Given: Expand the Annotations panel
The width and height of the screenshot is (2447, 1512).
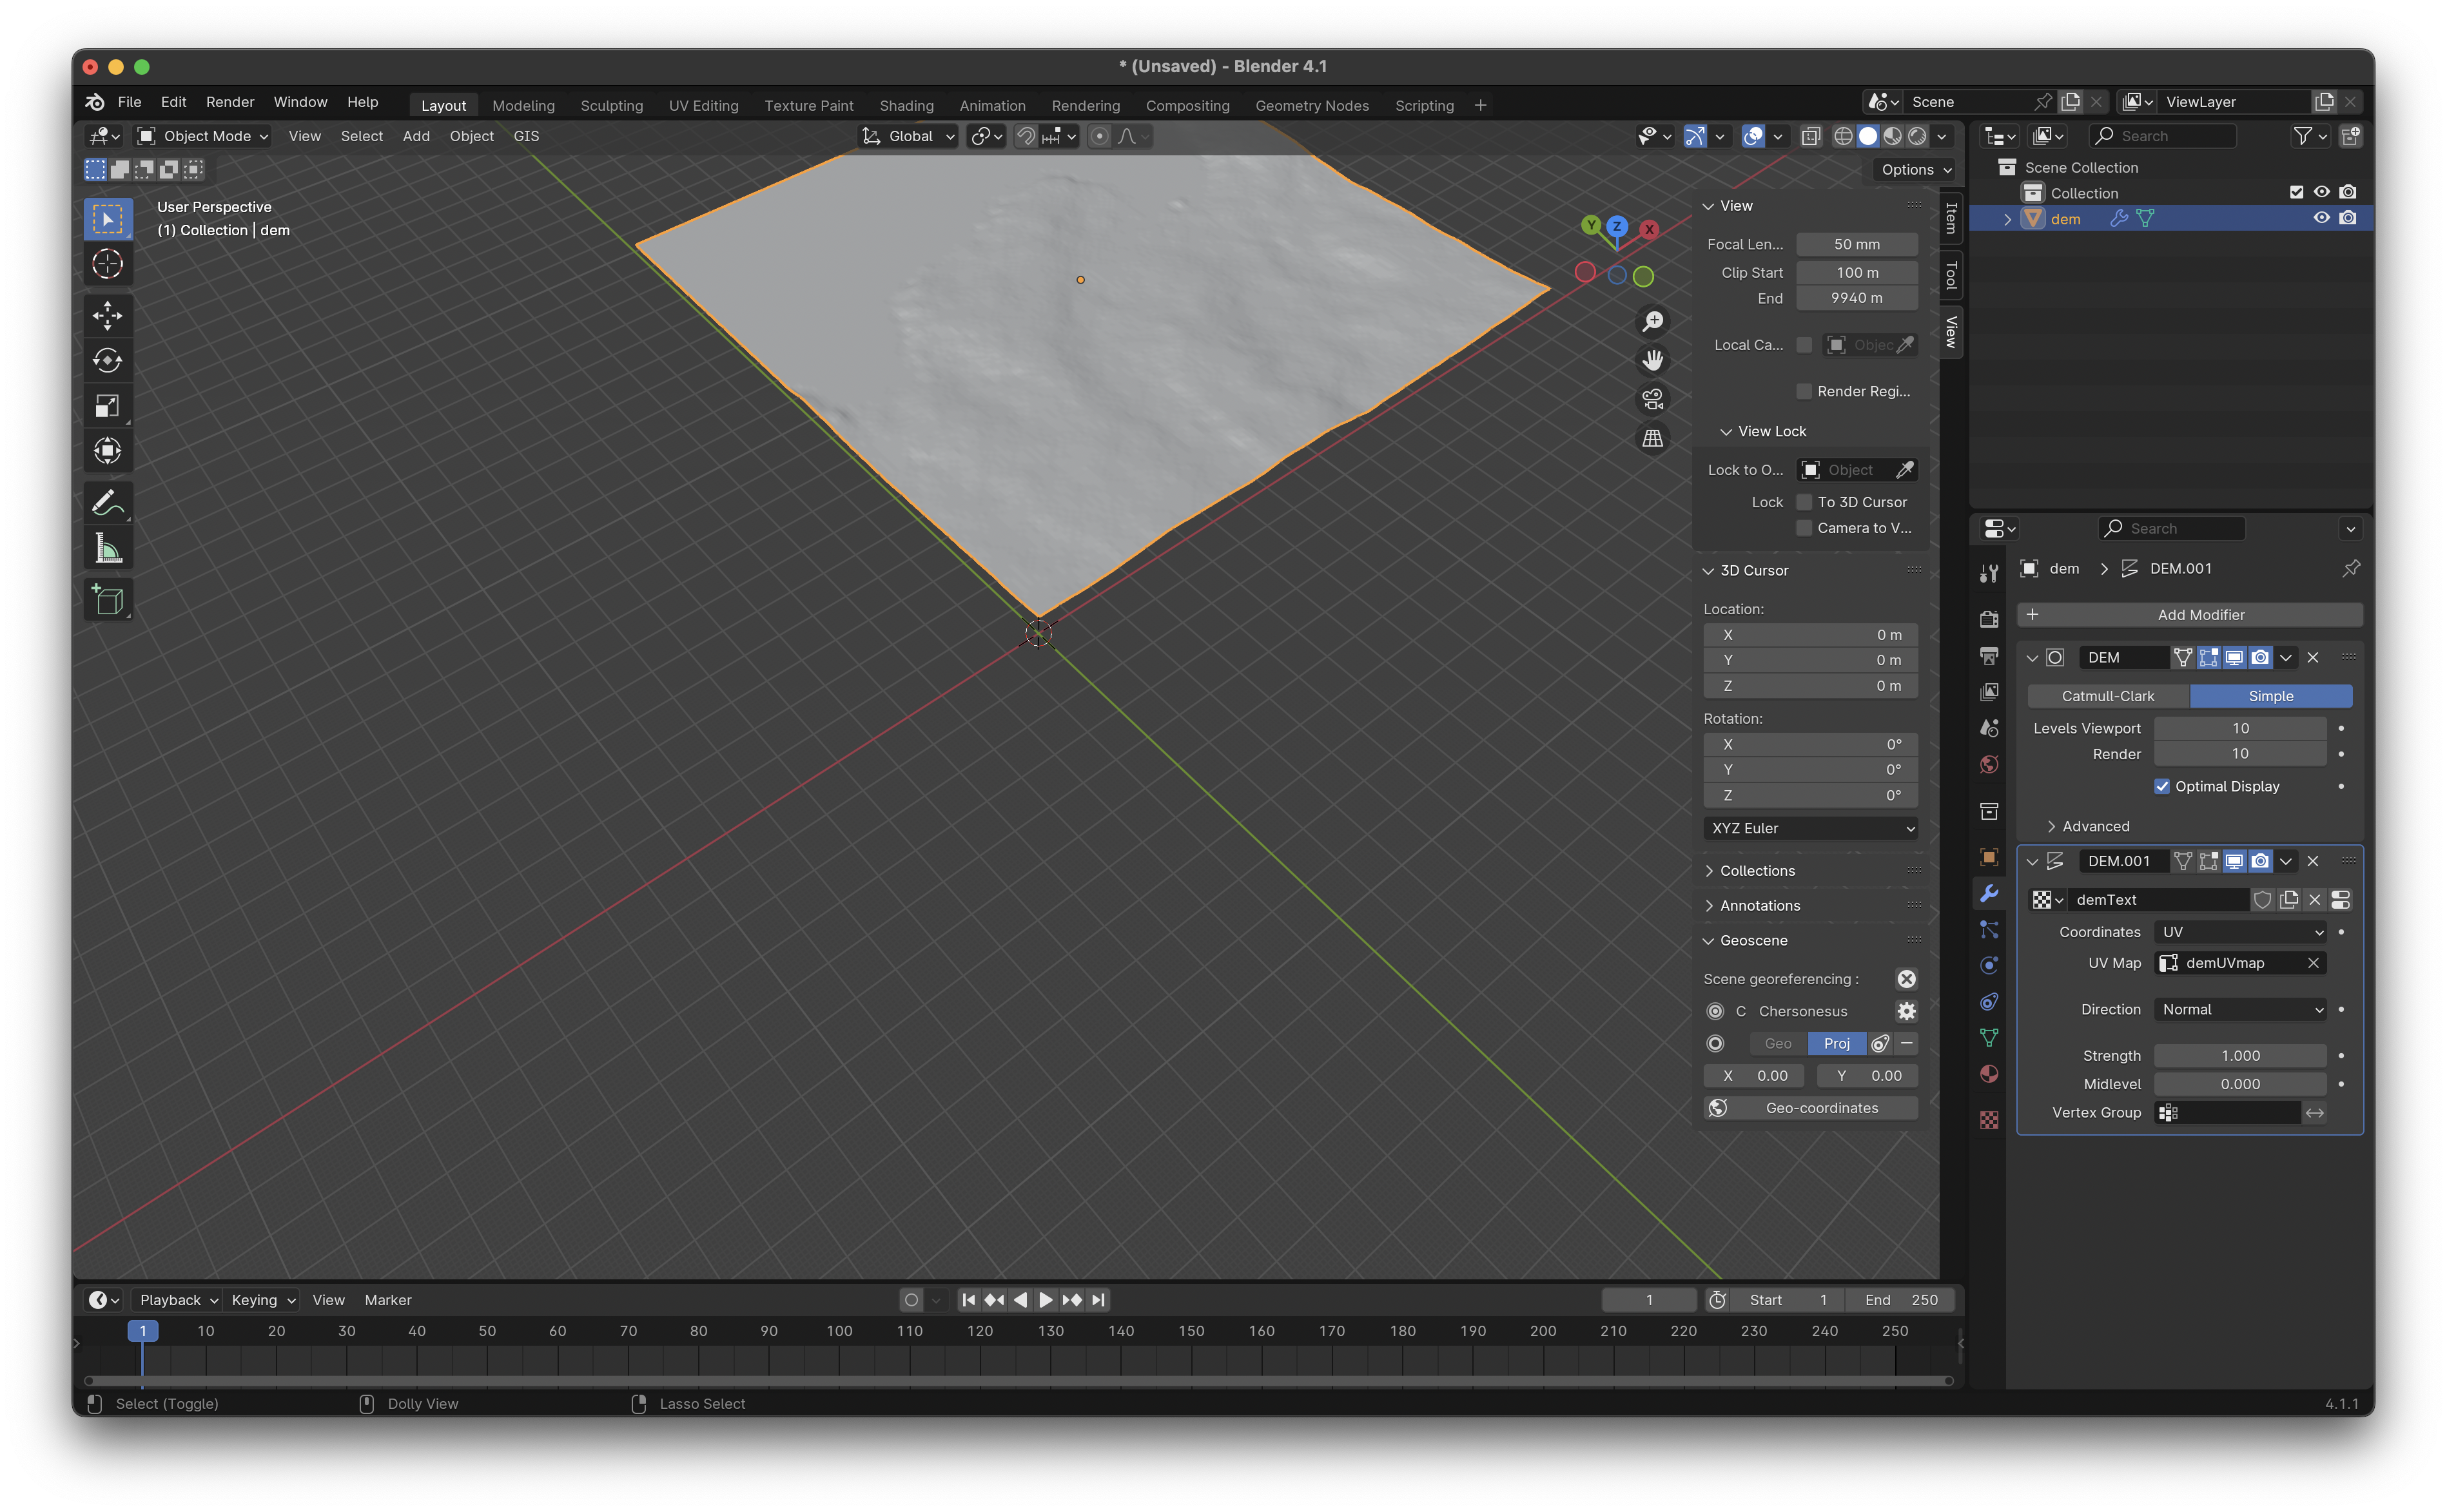Looking at the screenshot, I should click(x=1760, y=905).
